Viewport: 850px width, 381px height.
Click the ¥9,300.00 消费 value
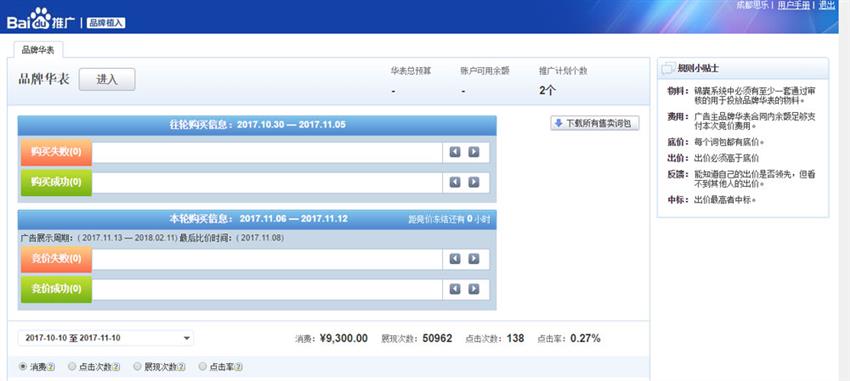coord(344,339)
